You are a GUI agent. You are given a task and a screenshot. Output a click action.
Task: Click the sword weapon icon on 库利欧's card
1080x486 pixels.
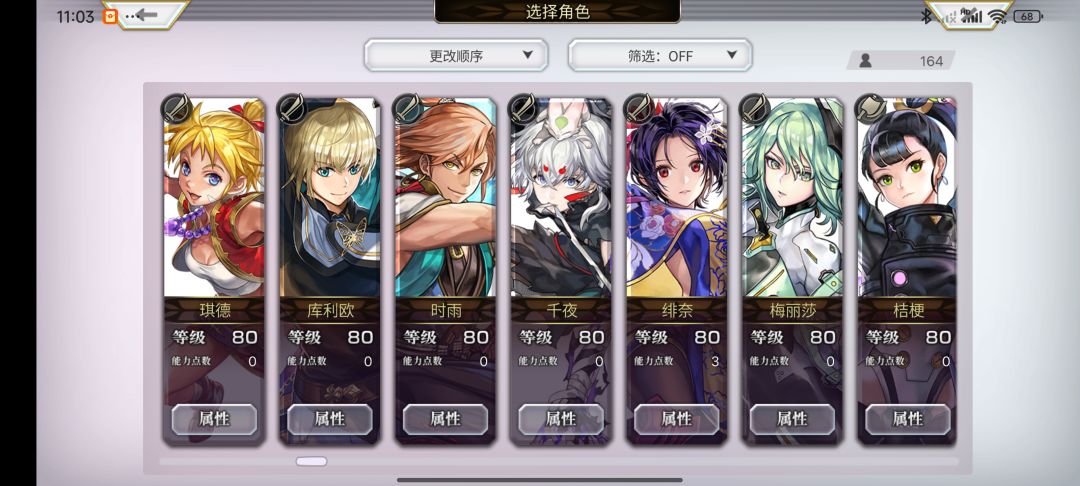291,109
